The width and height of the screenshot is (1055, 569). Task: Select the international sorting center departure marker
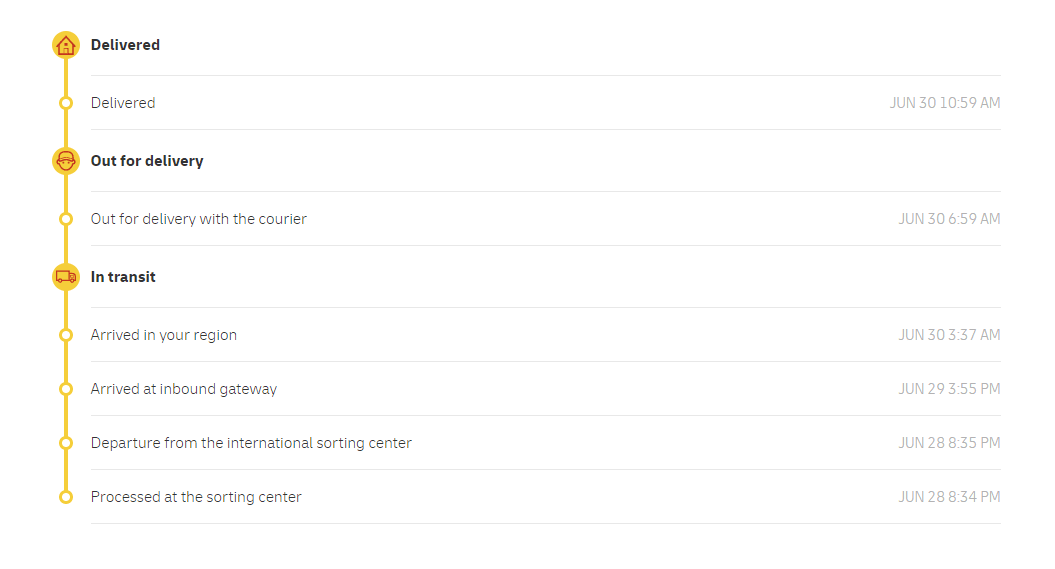tap(66, 443)
